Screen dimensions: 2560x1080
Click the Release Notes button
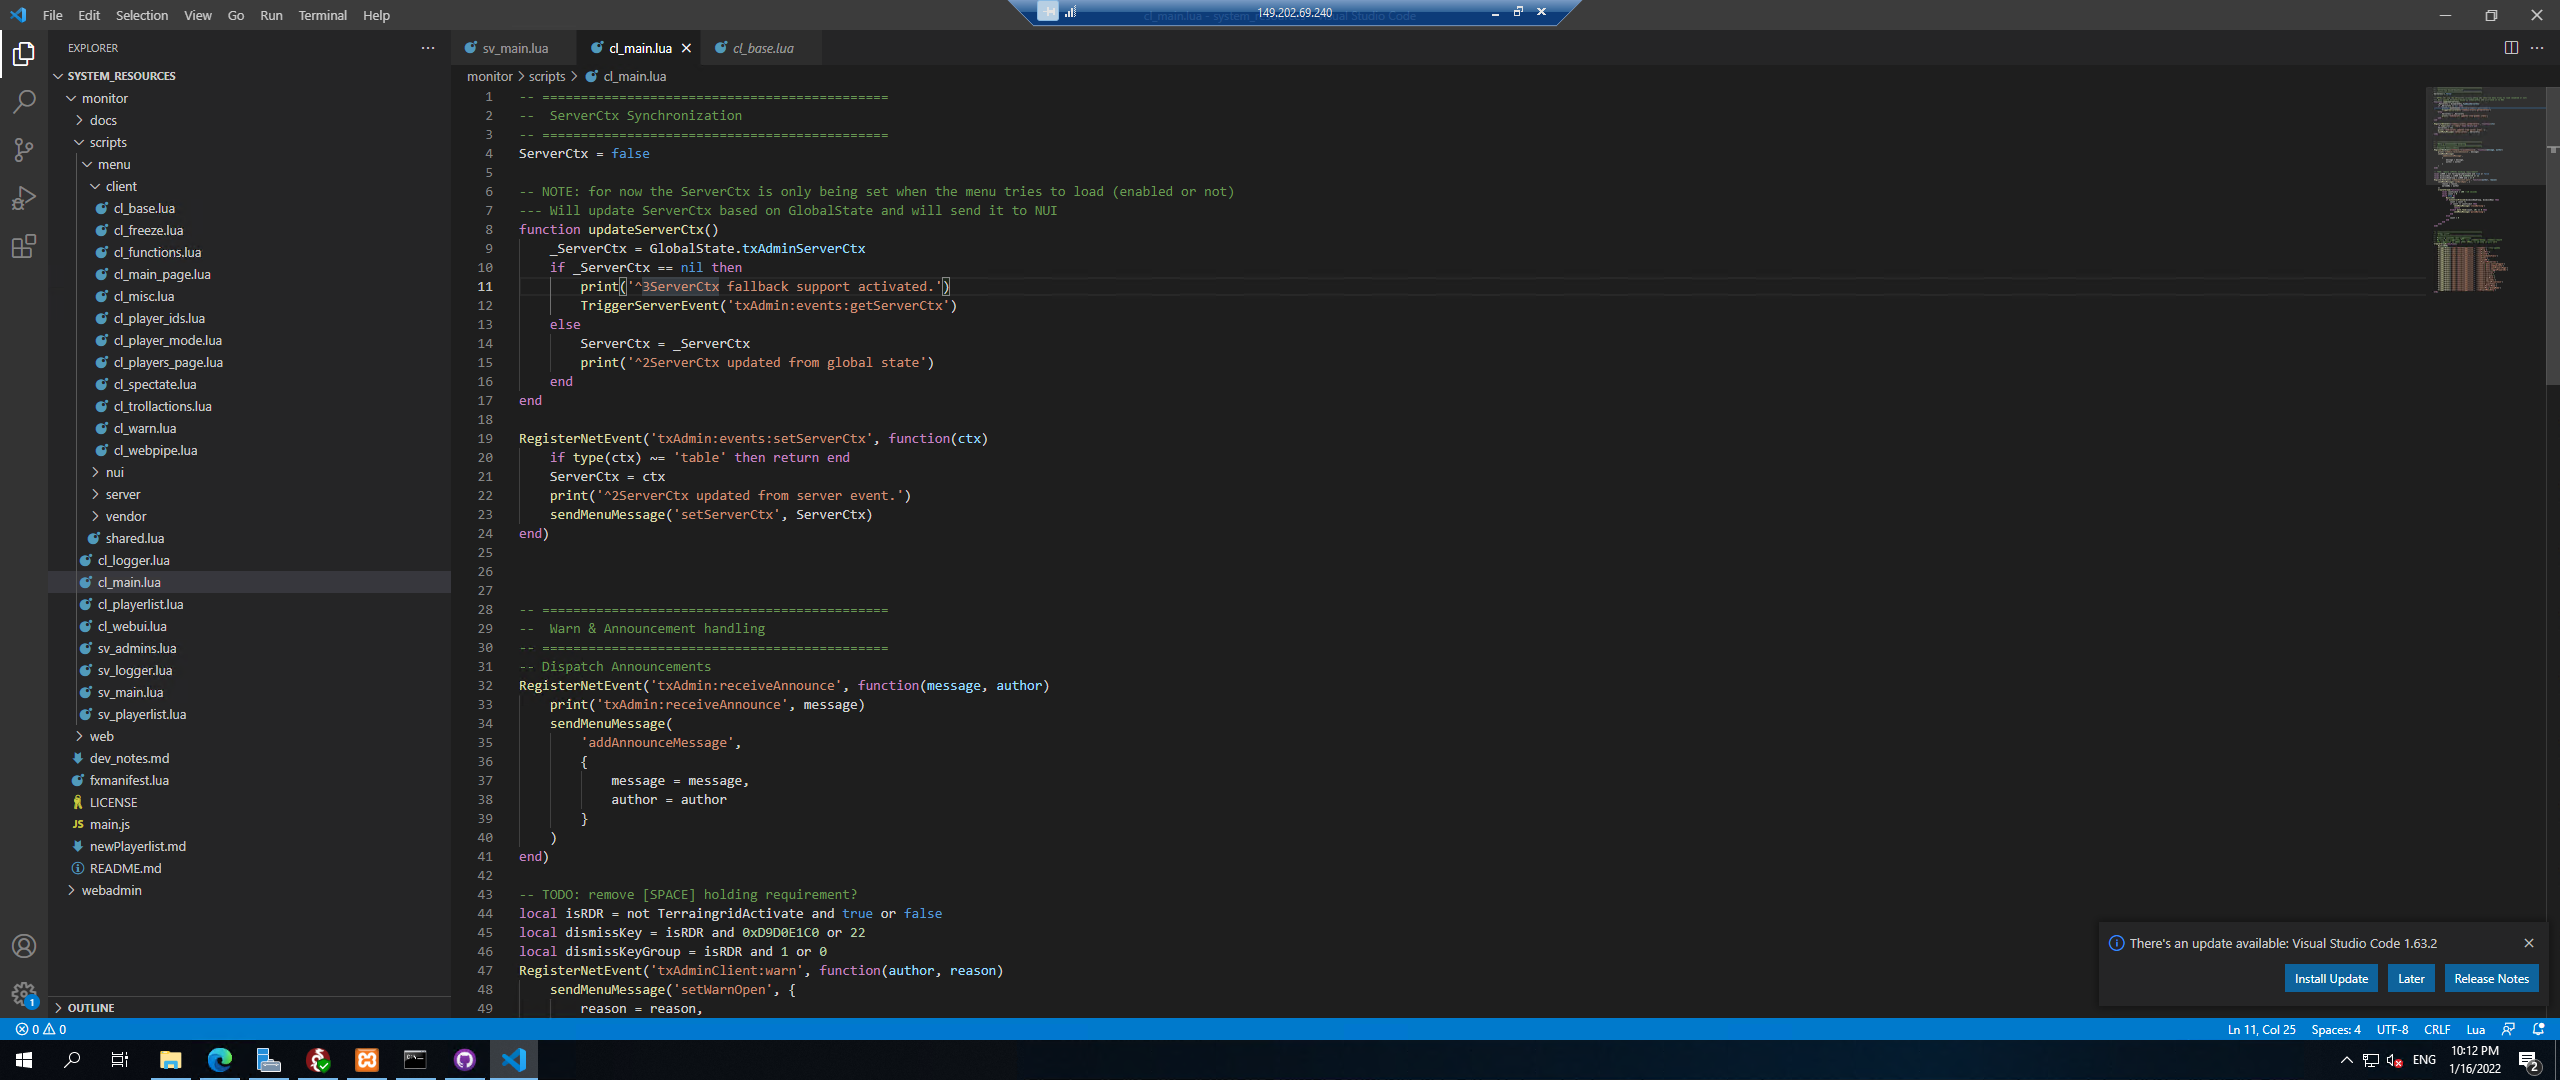pyautogui.click(x=2491, y=978)
